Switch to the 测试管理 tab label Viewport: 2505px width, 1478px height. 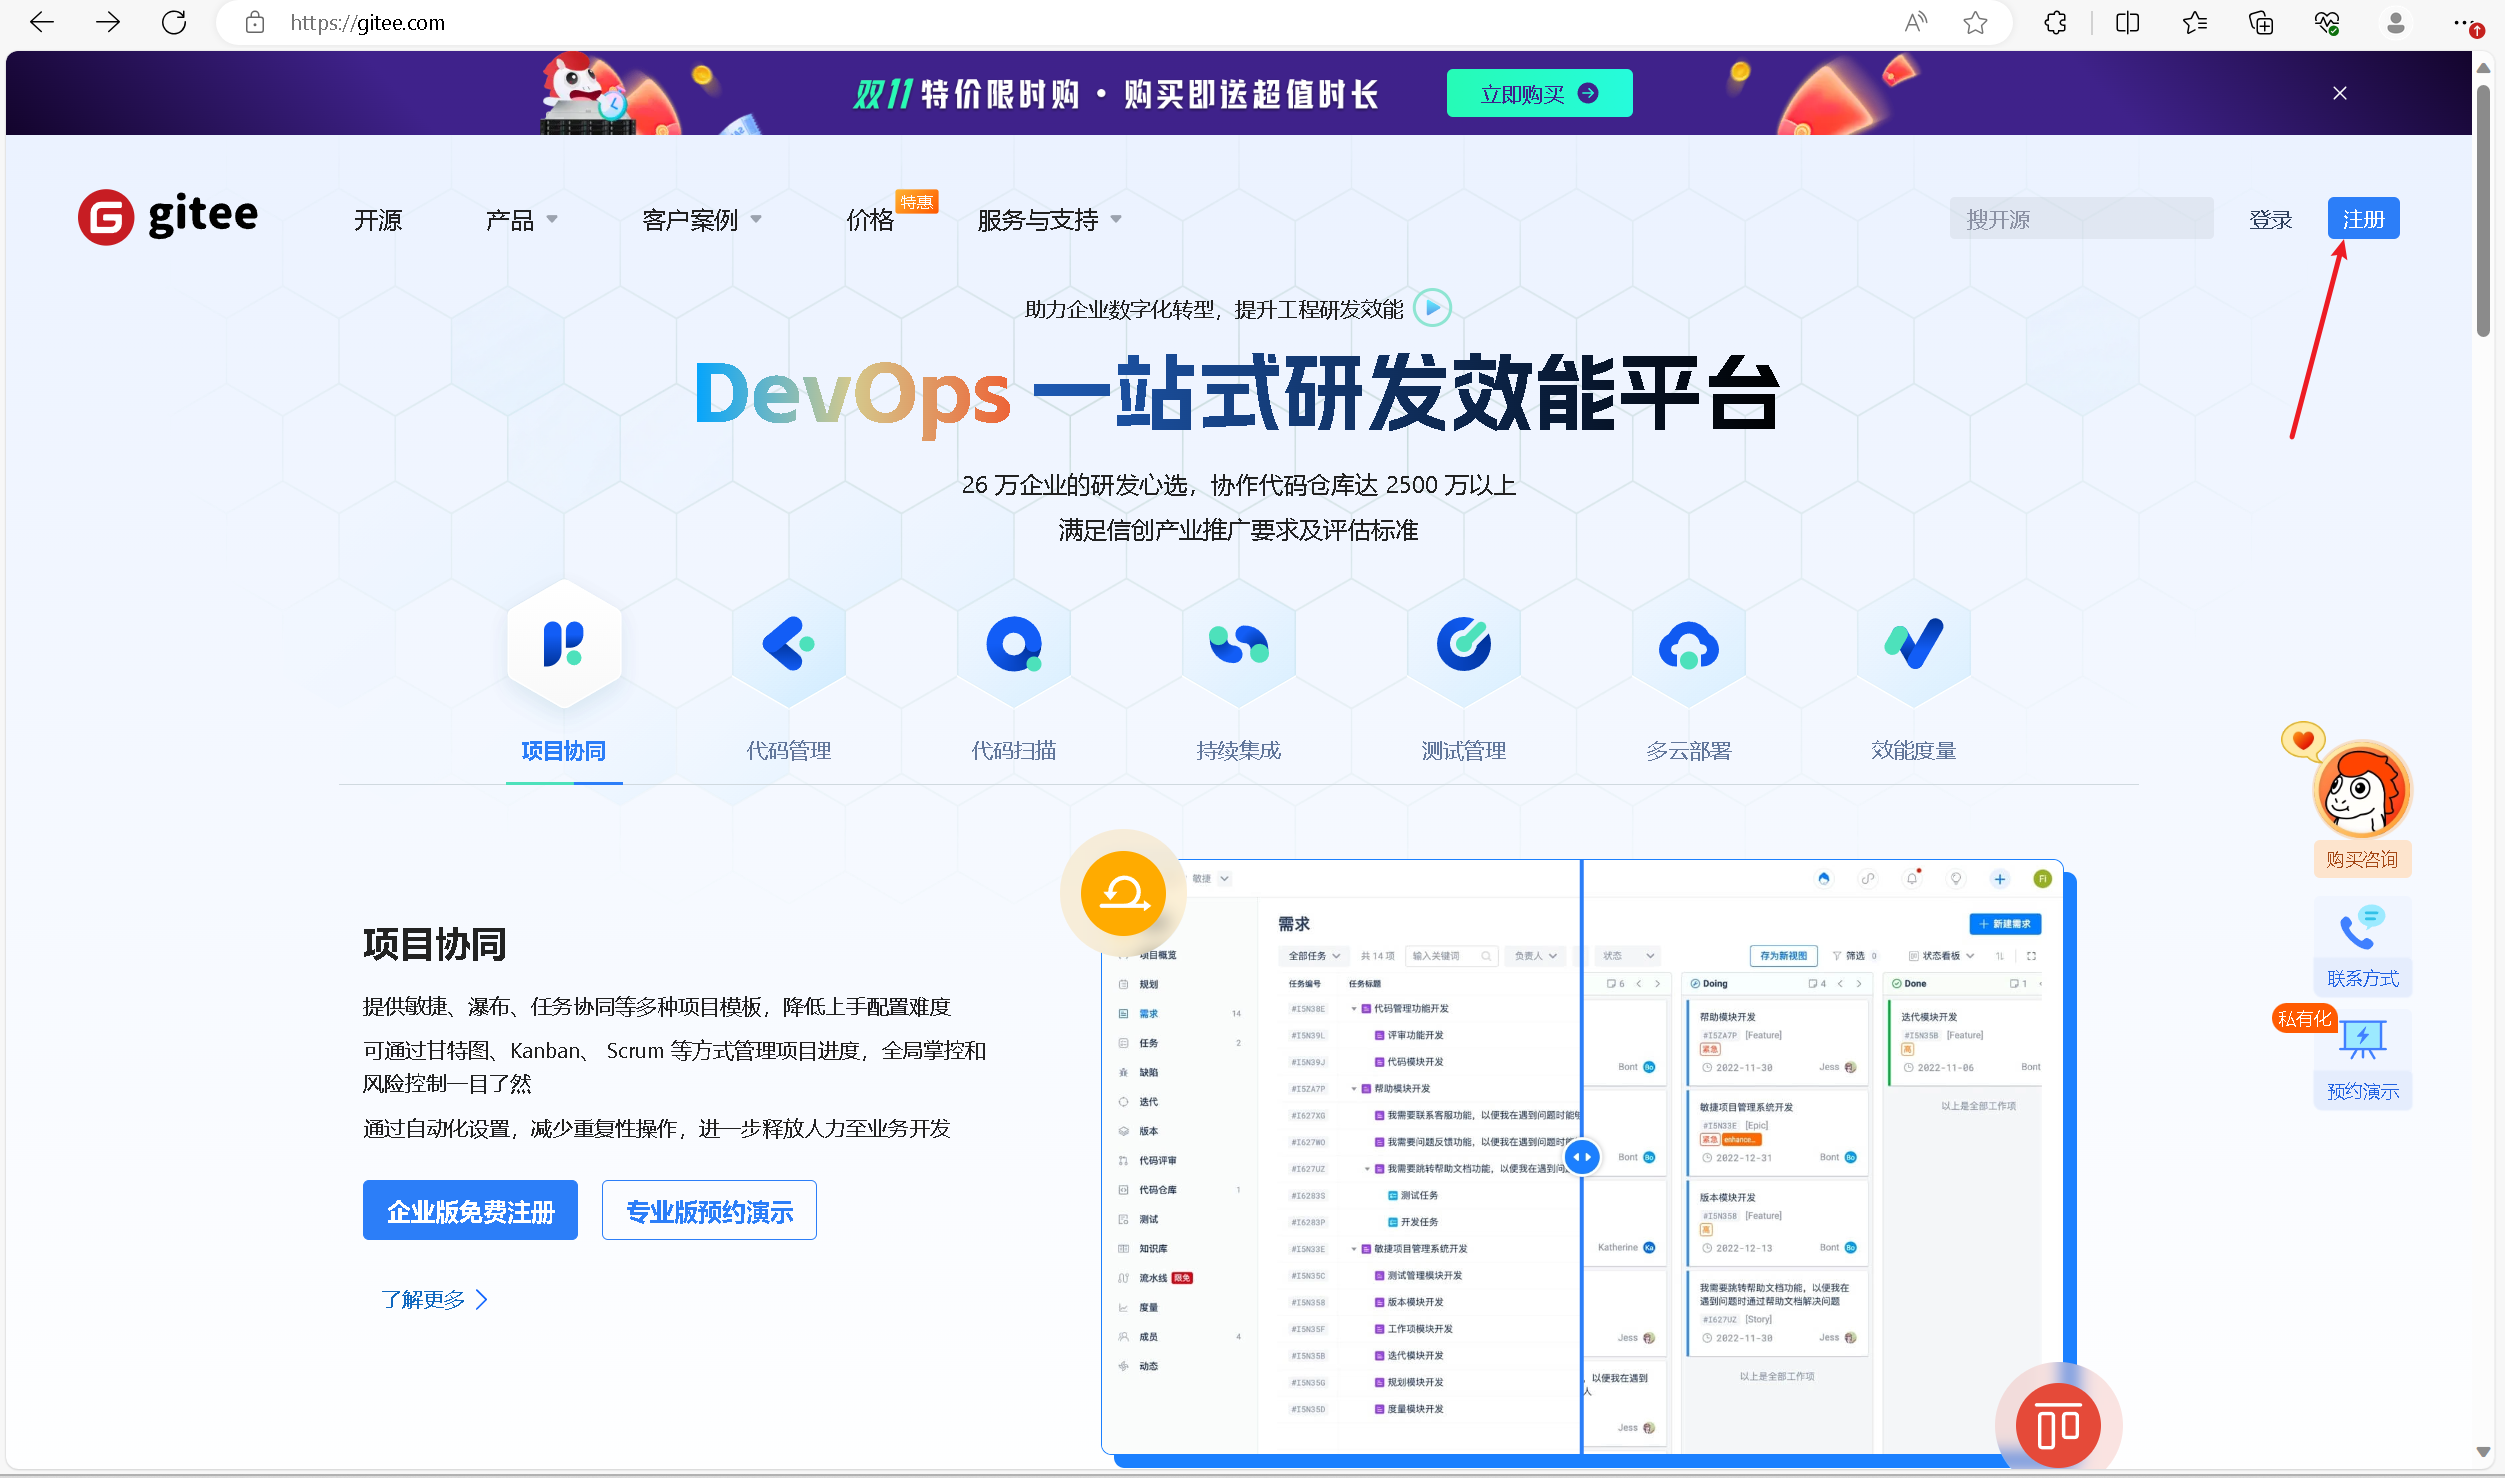click(1464, 751)
